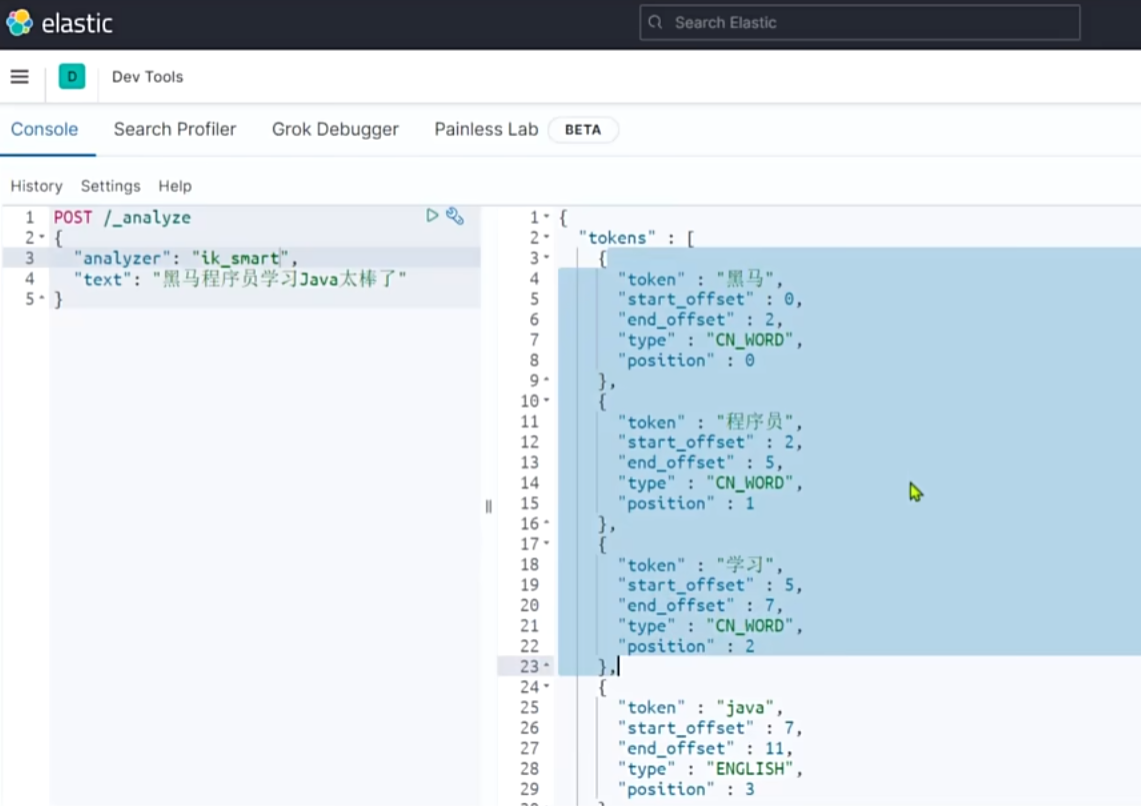Toggle fold arrow at editor line 5
The image size is (1141, 806).
coord(41,298)
